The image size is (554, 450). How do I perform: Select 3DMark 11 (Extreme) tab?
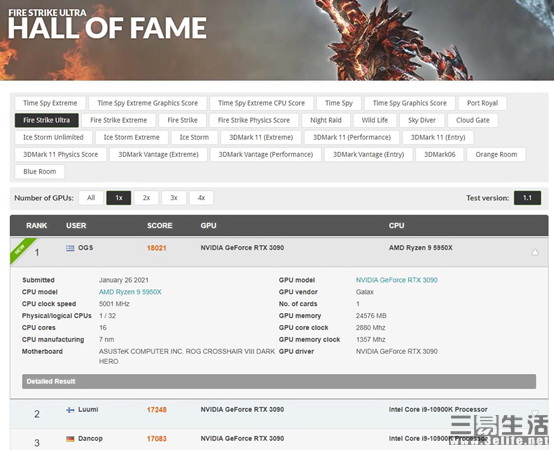(x=261, y=137)
